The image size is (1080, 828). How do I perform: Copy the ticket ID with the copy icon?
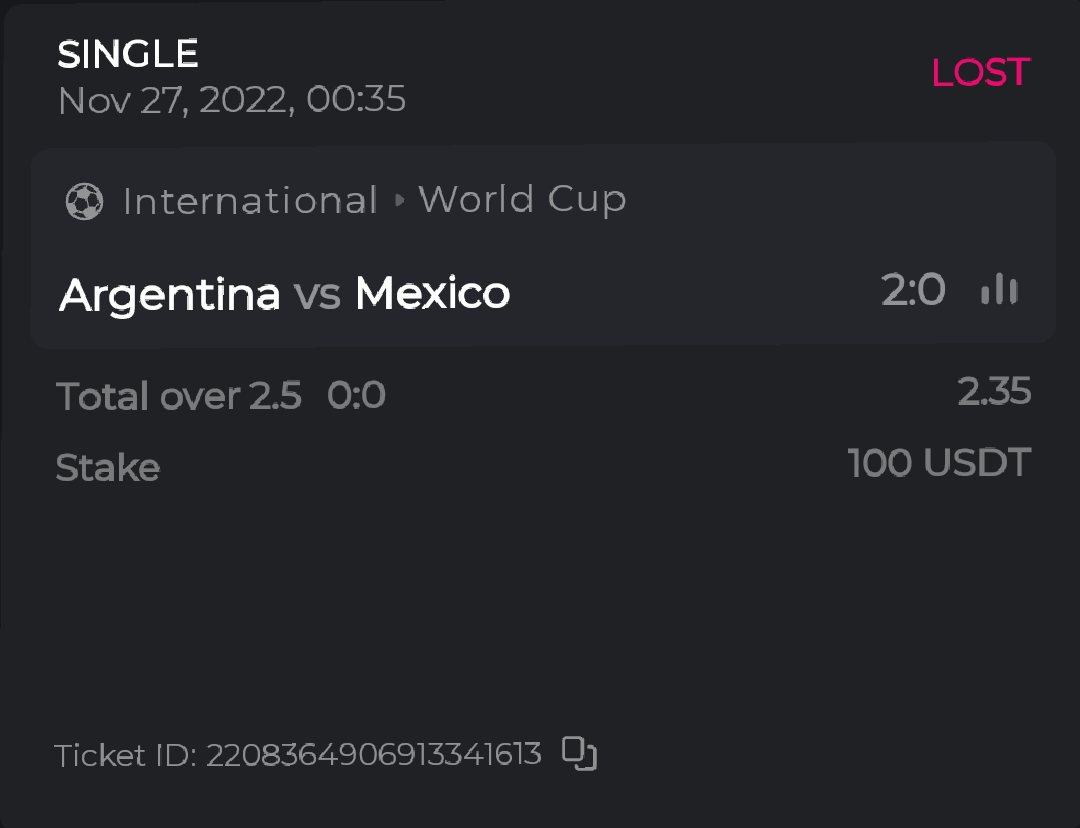click(579, 753)
